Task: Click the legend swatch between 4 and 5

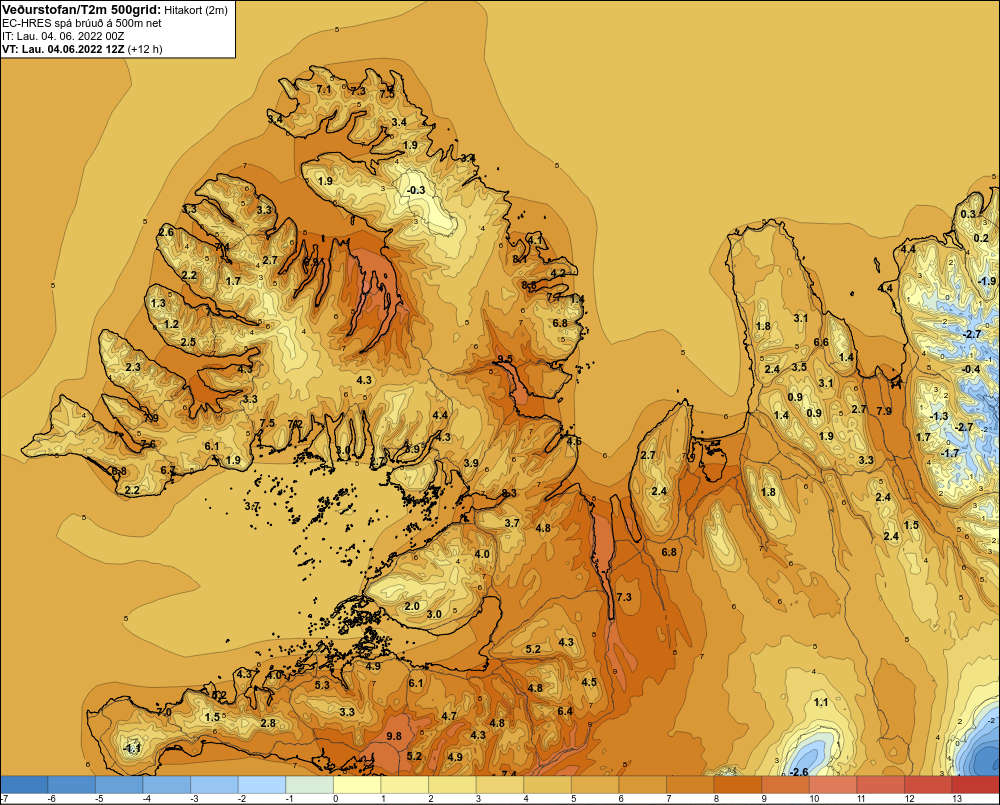Action: (548, 784)
